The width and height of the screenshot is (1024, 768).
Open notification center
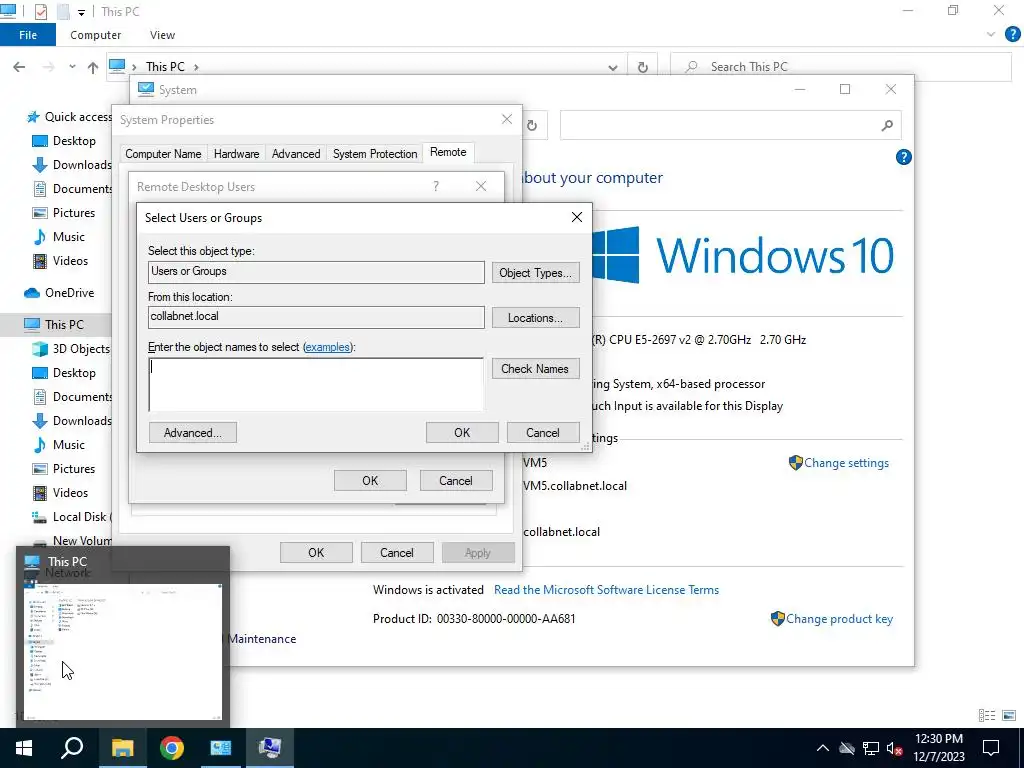click(x=991, y=748)
